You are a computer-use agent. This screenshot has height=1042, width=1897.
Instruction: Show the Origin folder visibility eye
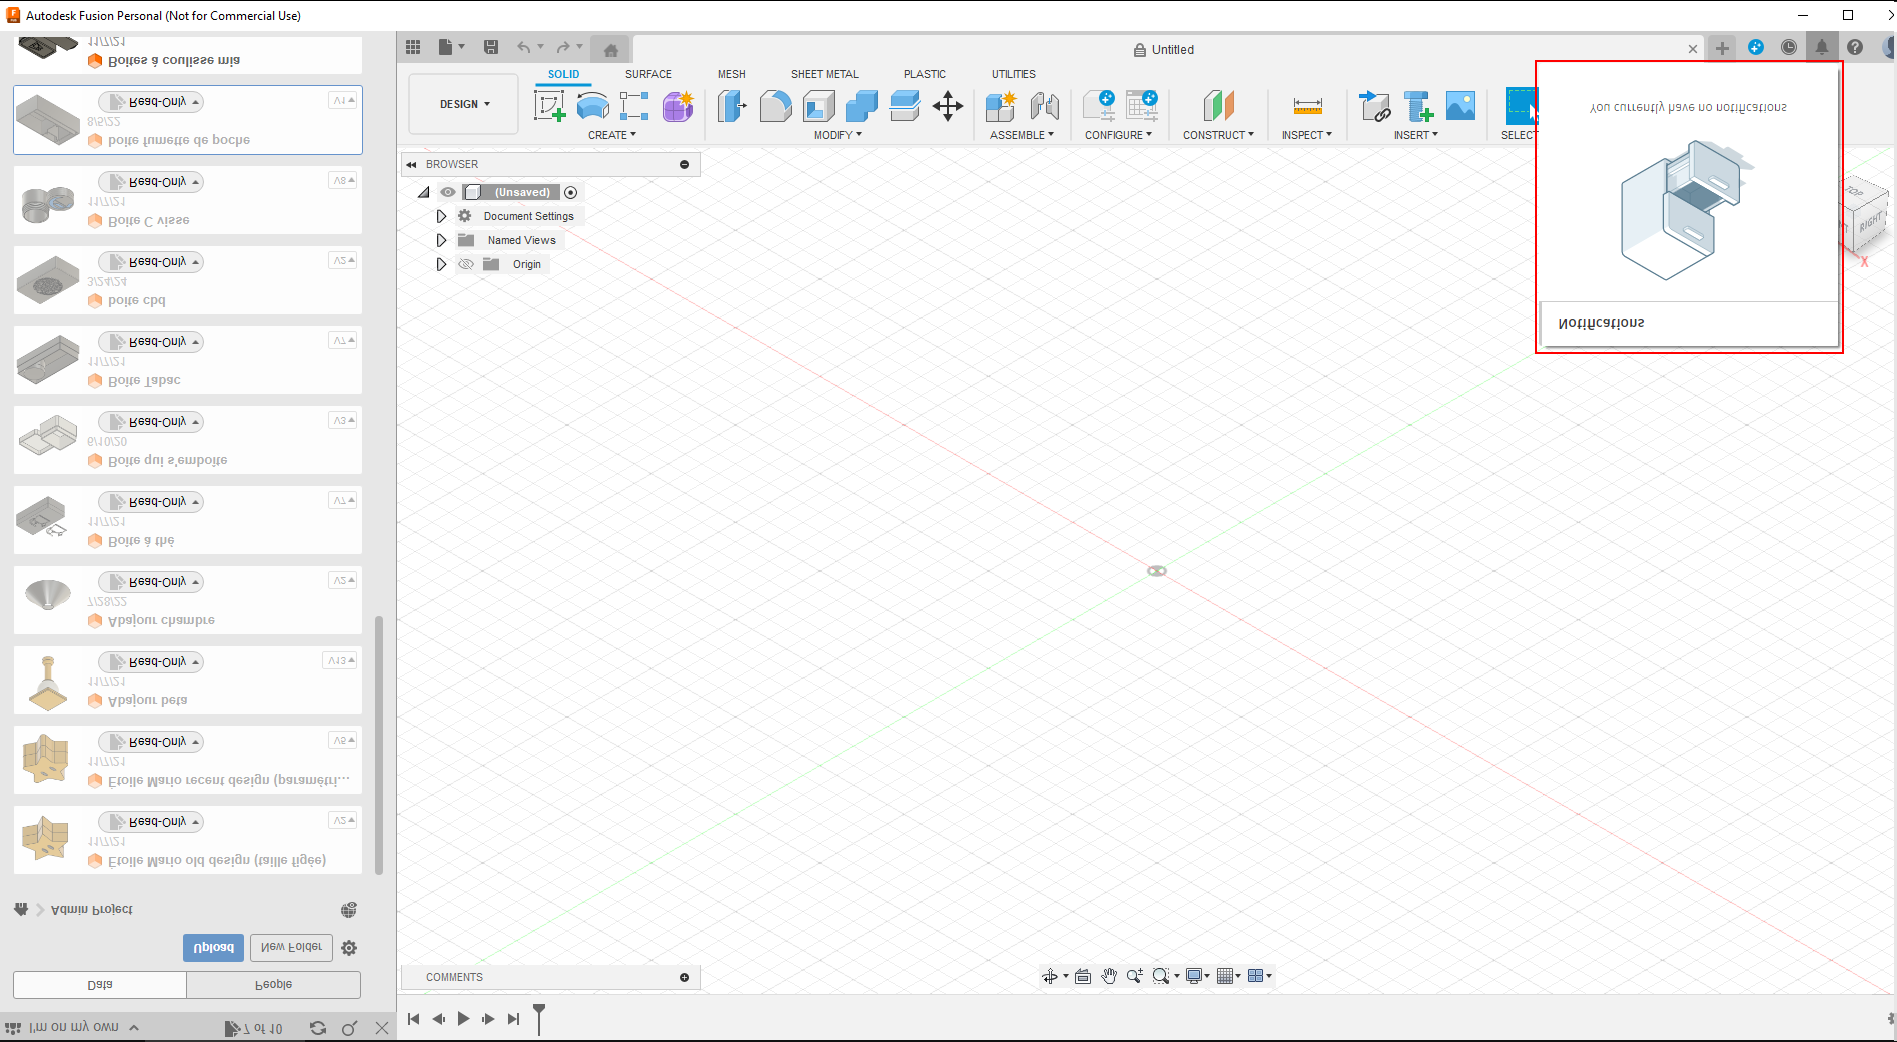tap(466, 264)
